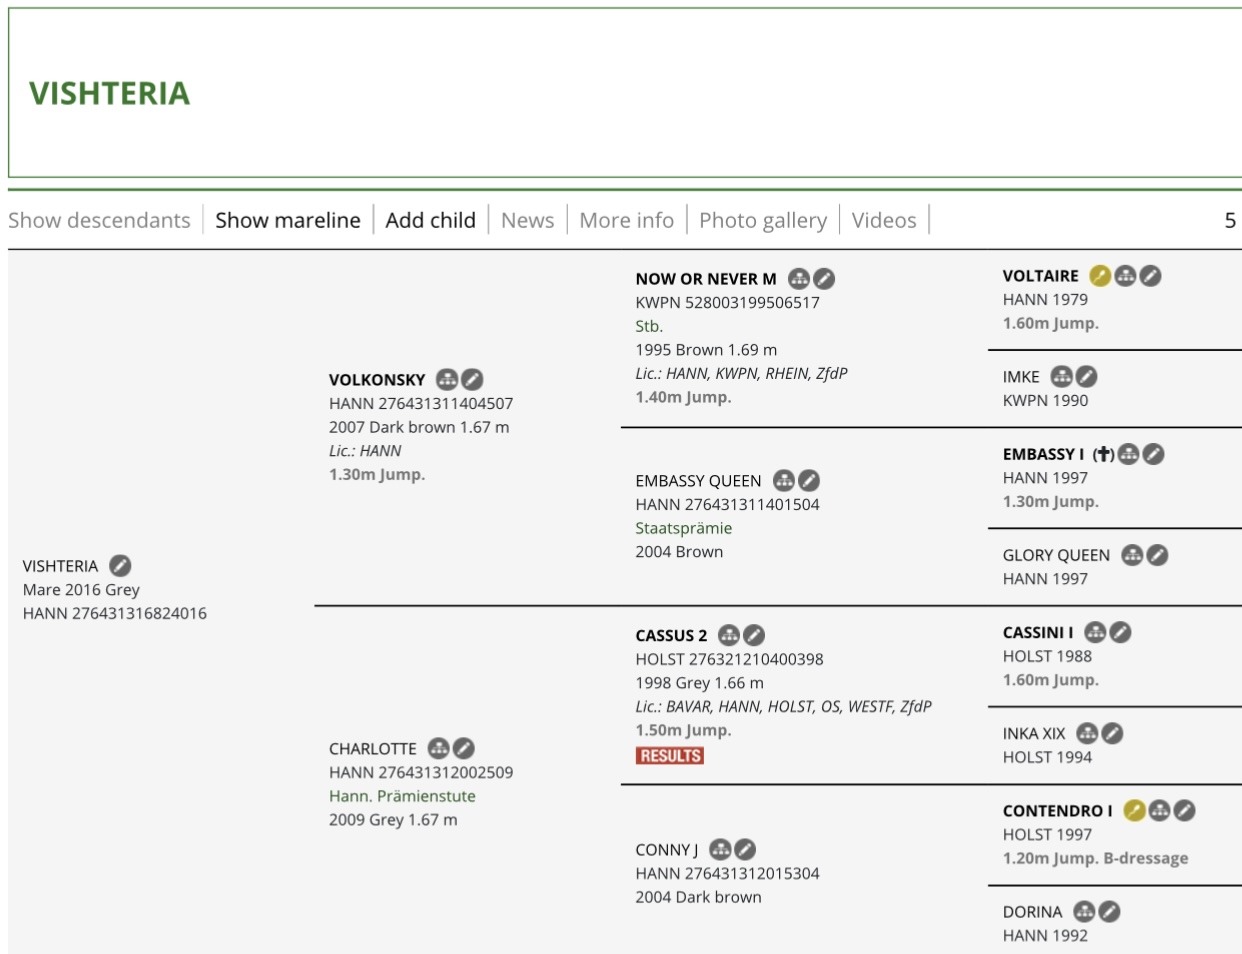The width and height of the screenshot is (1242, 954).
Task: Open the CASSINI I horse page
Action: (1038, 632)
